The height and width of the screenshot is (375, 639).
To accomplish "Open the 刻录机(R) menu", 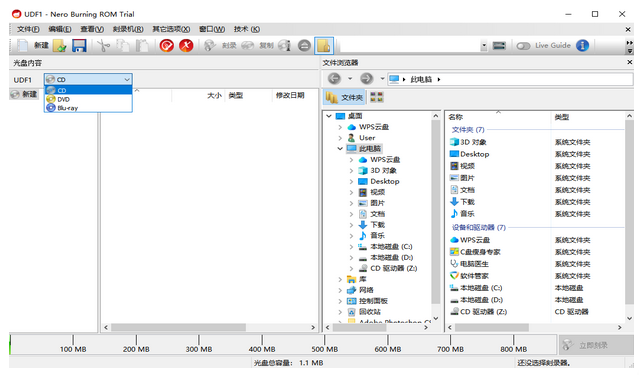I will click(x=128, y=29).
